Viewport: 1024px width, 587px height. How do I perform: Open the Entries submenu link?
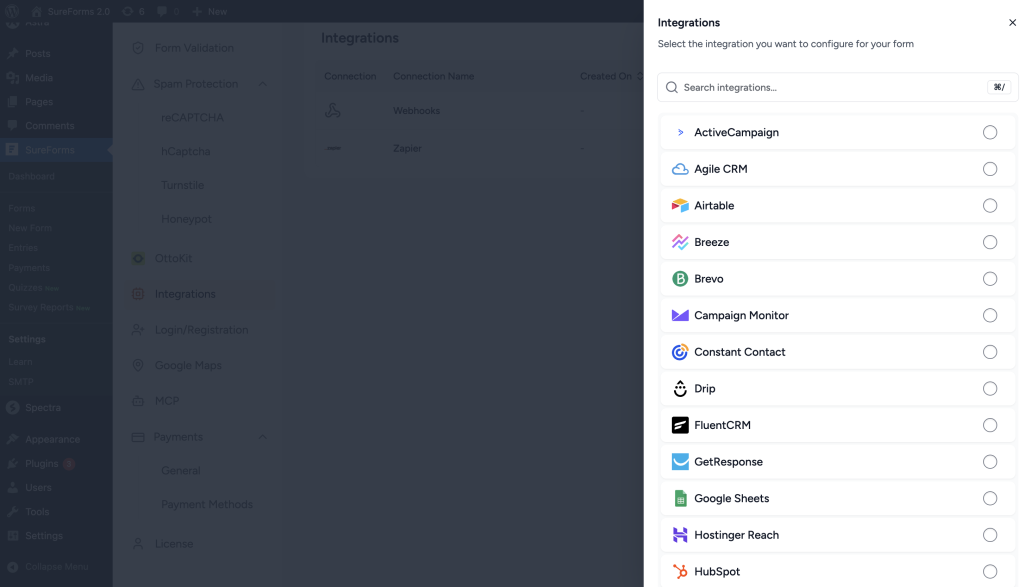click(23, 248)
